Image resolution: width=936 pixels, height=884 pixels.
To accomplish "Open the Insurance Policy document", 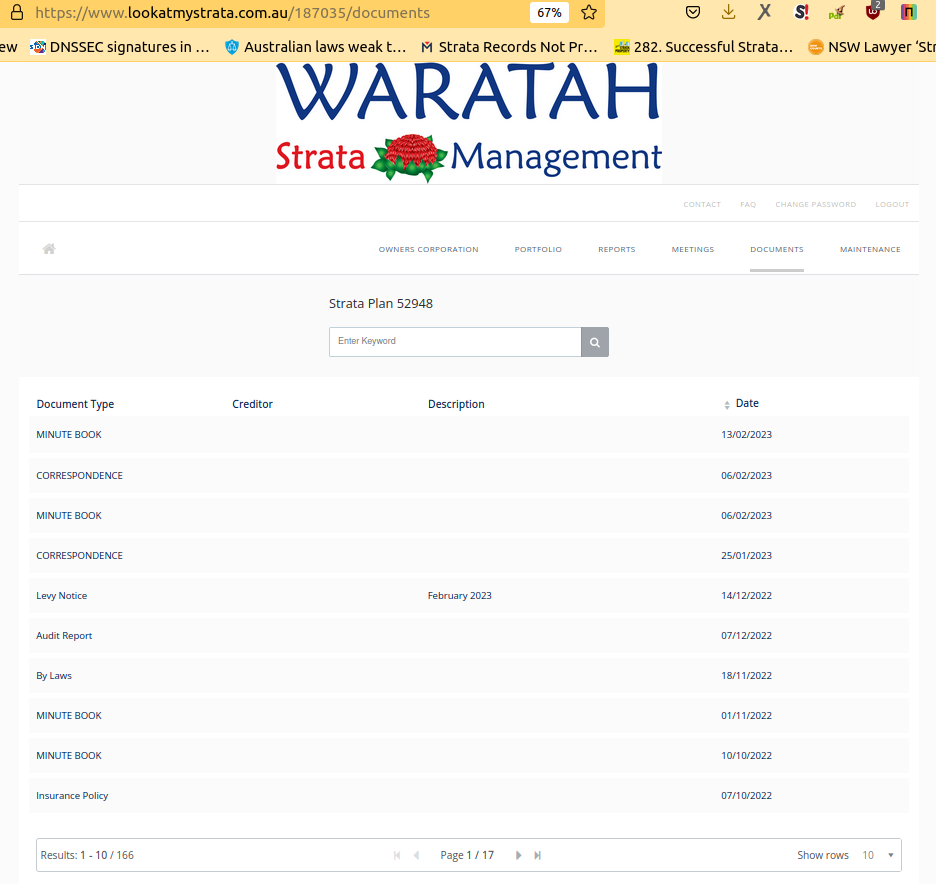I will [72, 796].
